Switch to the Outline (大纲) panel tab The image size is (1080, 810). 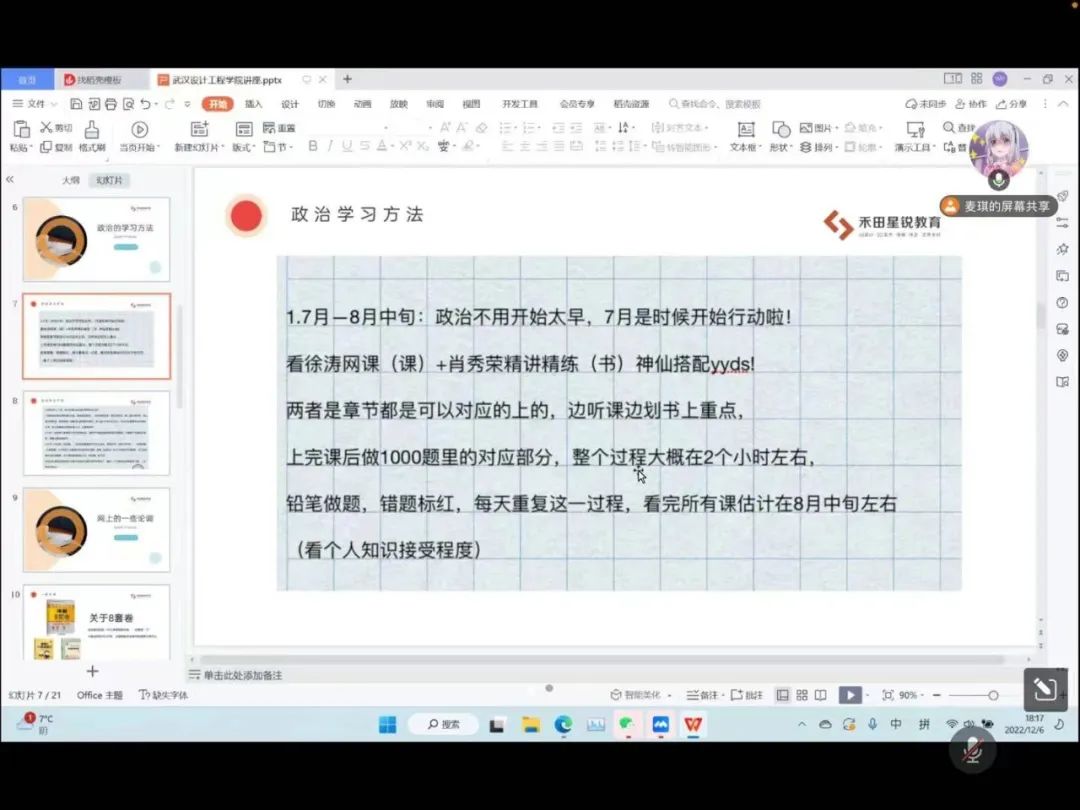[70, 181]
